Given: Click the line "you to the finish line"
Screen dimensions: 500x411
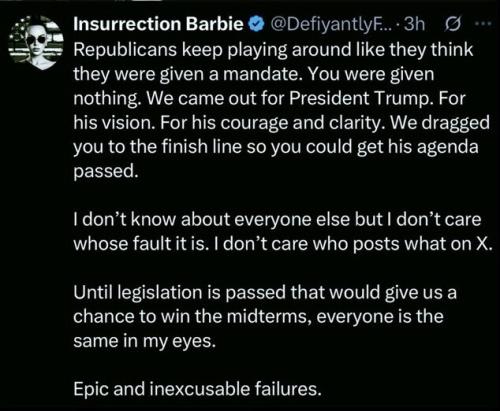Looking at the screenshot, I should (276, 147).
